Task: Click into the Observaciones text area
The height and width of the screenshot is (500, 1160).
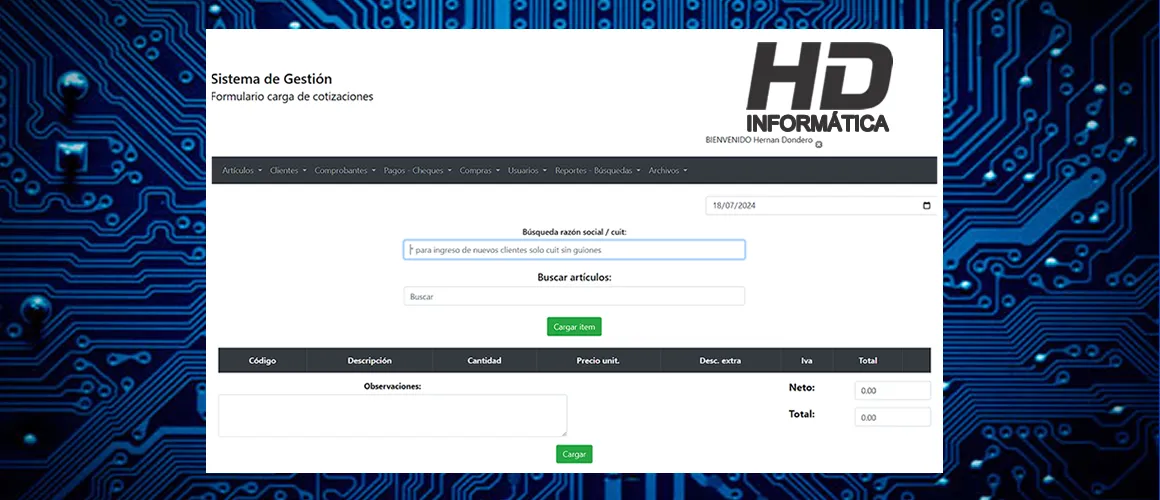Action: tap(392, 415)
